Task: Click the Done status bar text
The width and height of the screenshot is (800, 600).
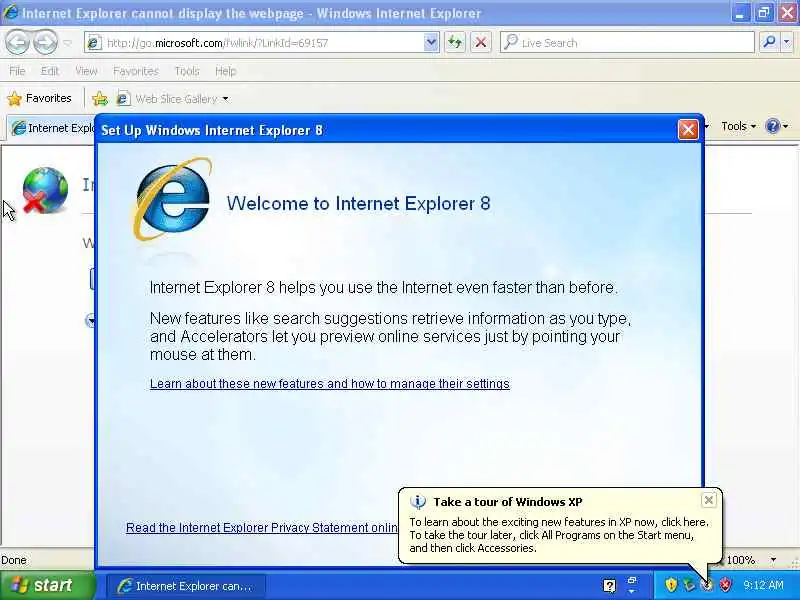Action: point(14,560)
